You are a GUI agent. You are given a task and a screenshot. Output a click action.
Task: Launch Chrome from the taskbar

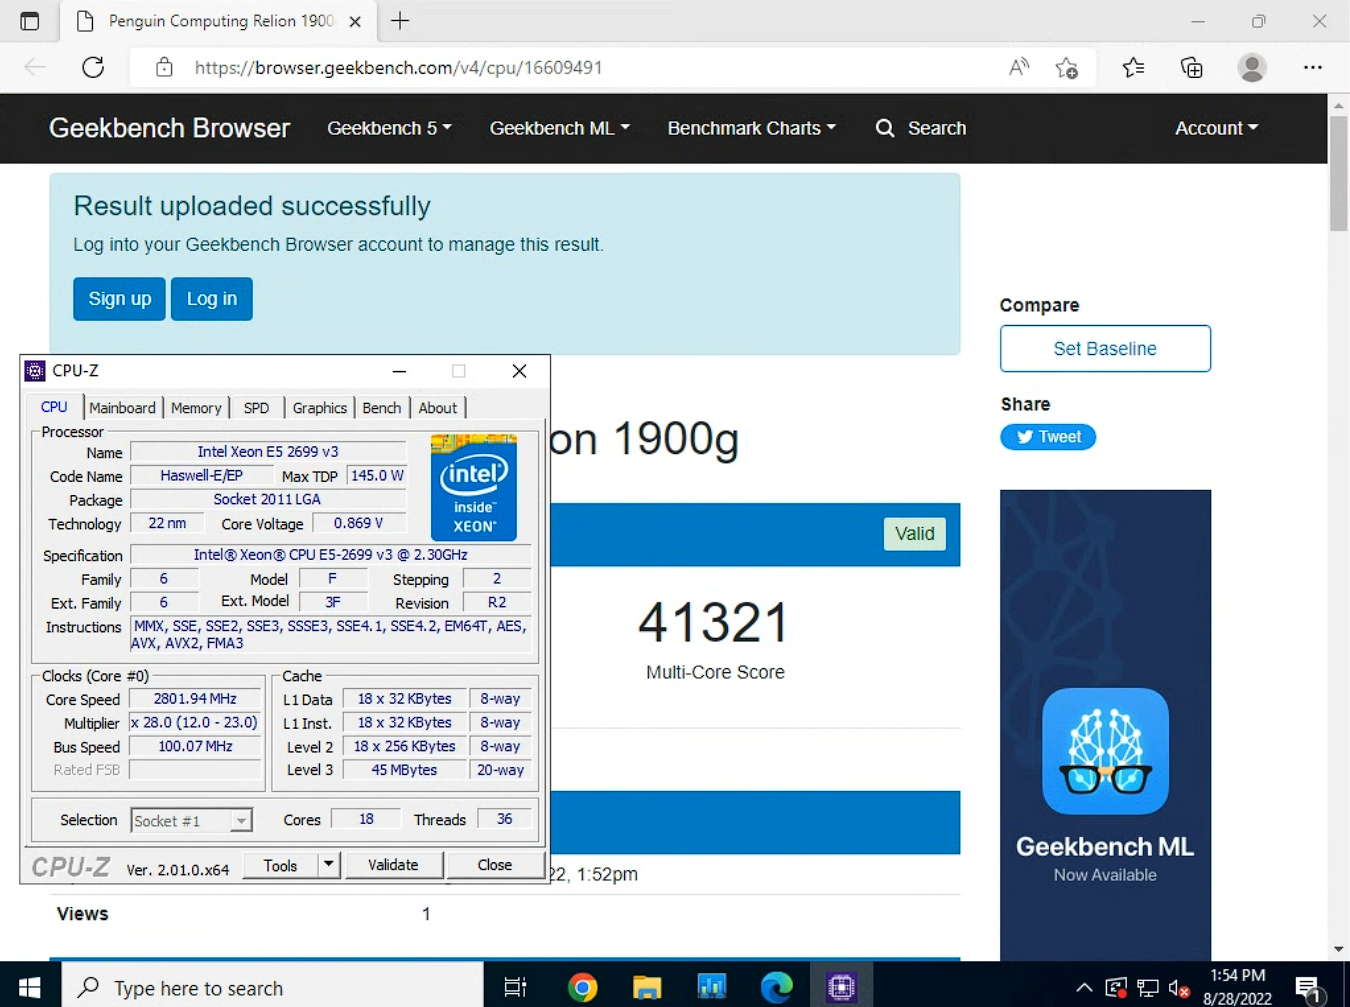point(582,987)
